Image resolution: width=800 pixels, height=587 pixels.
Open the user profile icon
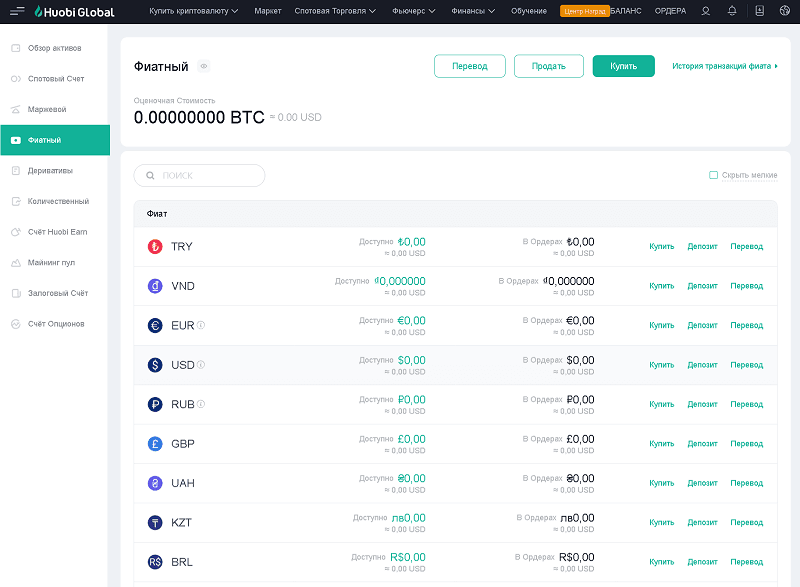coord(706,11)
